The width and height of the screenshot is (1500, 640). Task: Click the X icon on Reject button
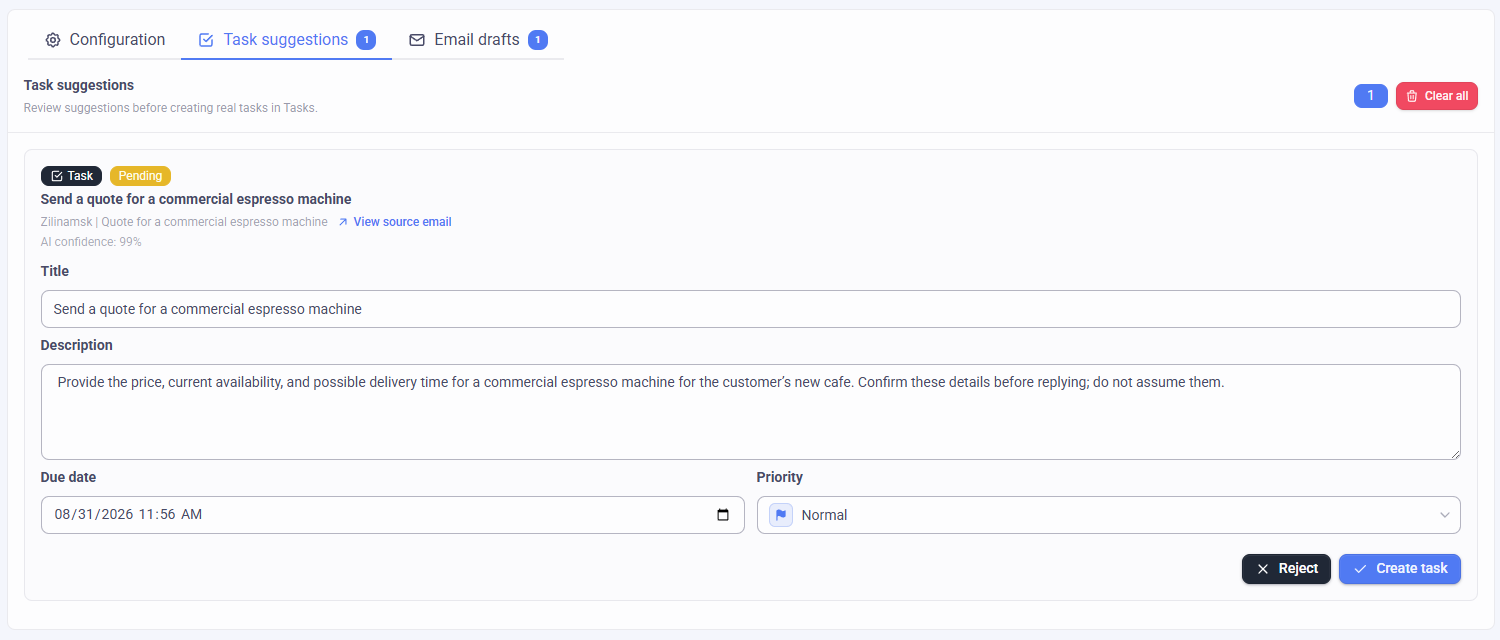pyautogui.click(x=1263, y=569)
